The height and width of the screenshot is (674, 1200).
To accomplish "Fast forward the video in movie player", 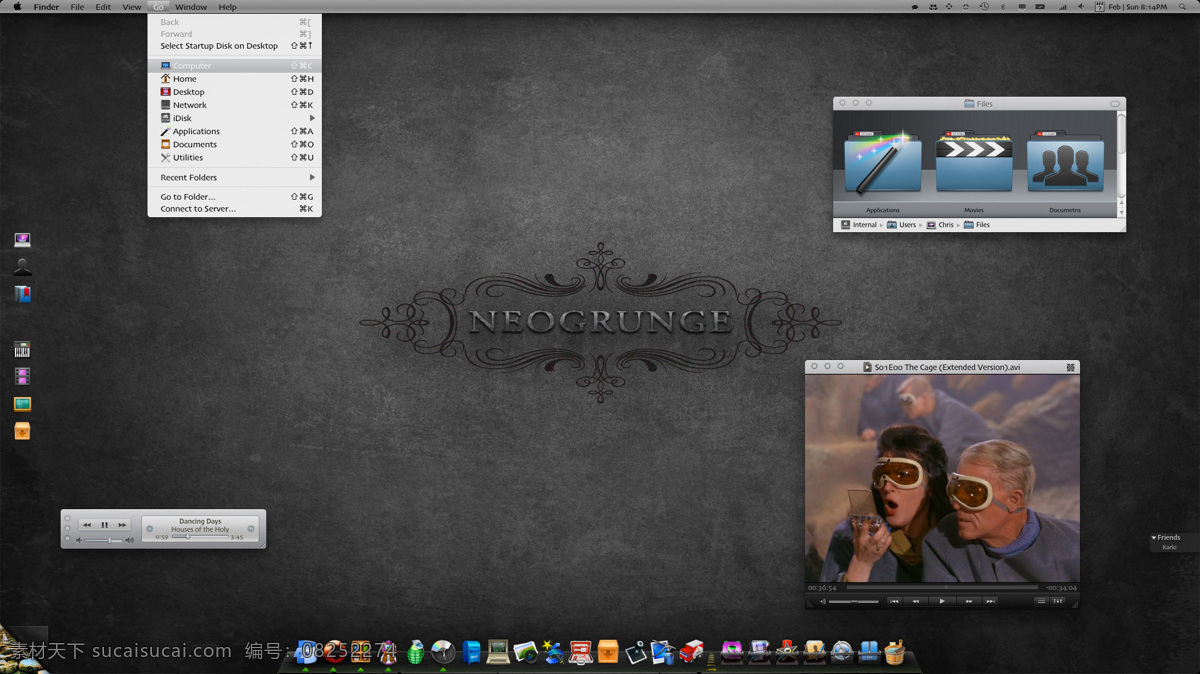I will (x=968, y=601).
